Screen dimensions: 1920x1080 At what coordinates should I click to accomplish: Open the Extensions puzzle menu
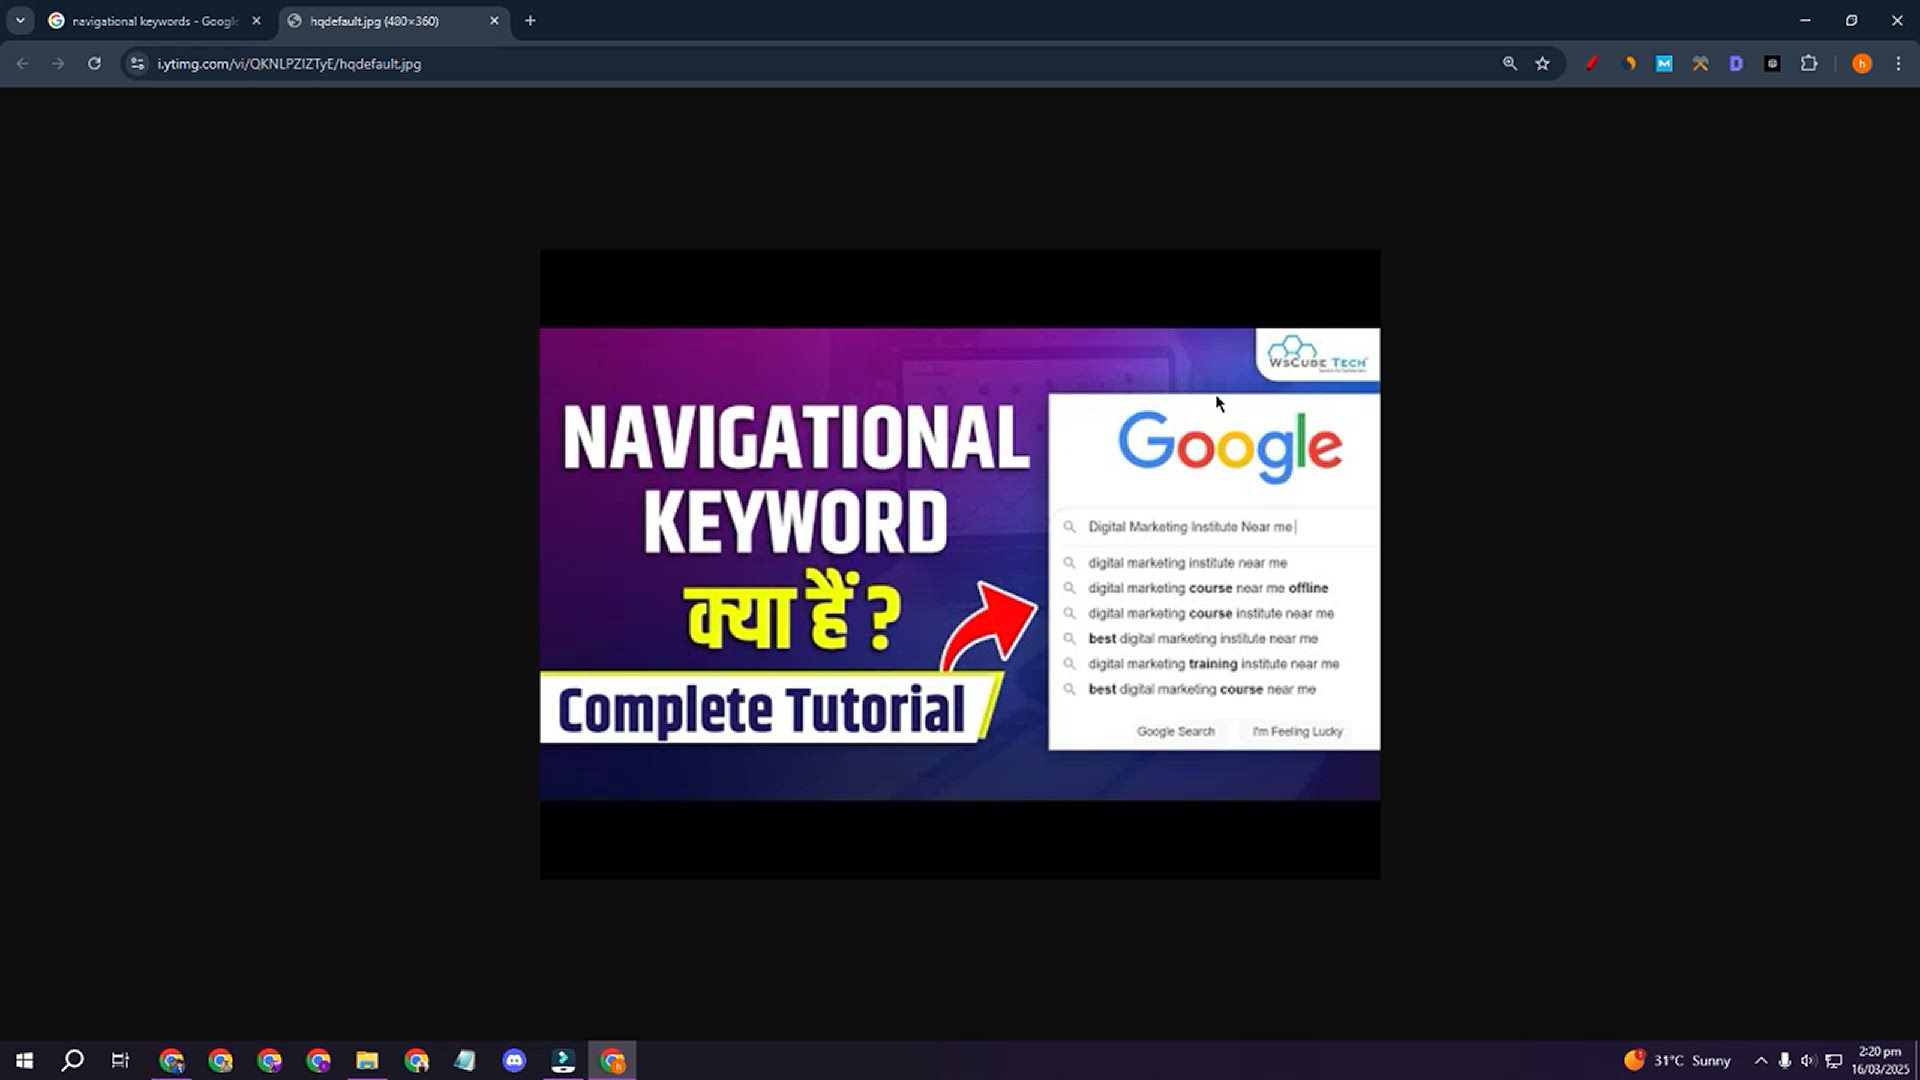pos(1809,64)
